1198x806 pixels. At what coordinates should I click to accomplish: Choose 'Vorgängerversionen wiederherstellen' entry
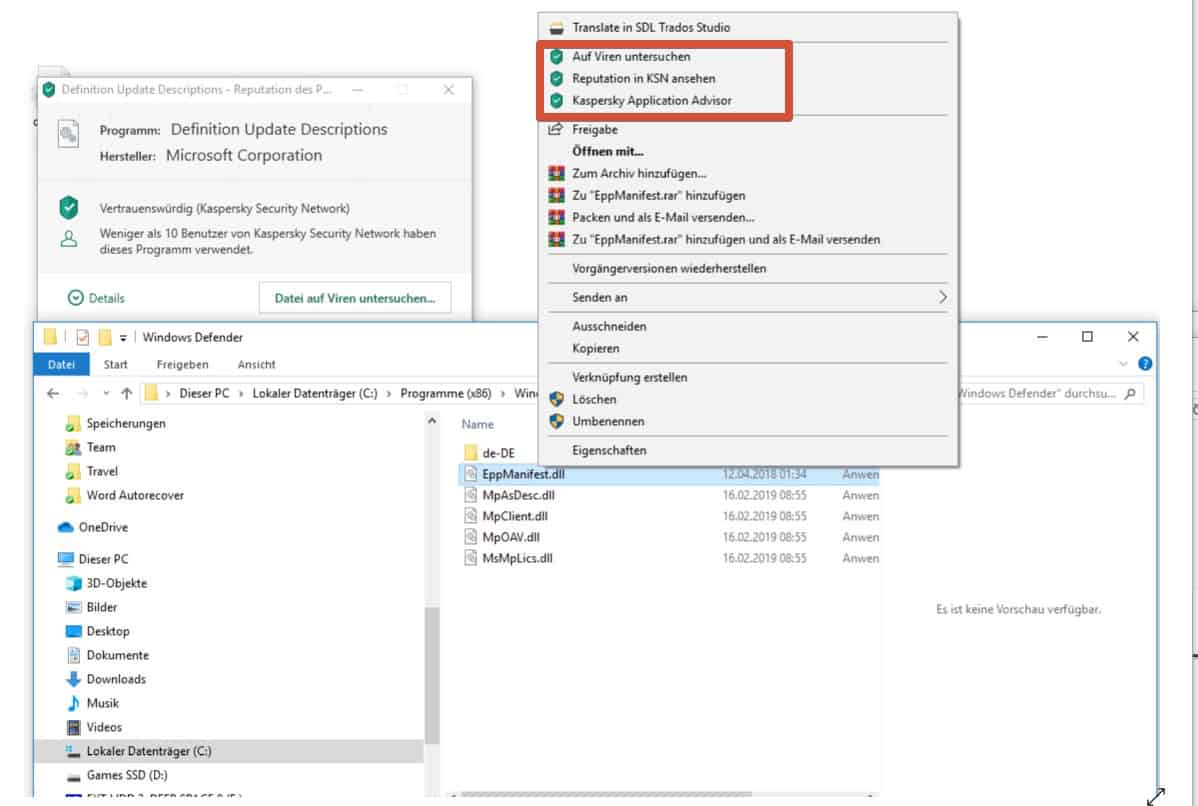pyautogui.click(x=669, y=269)
